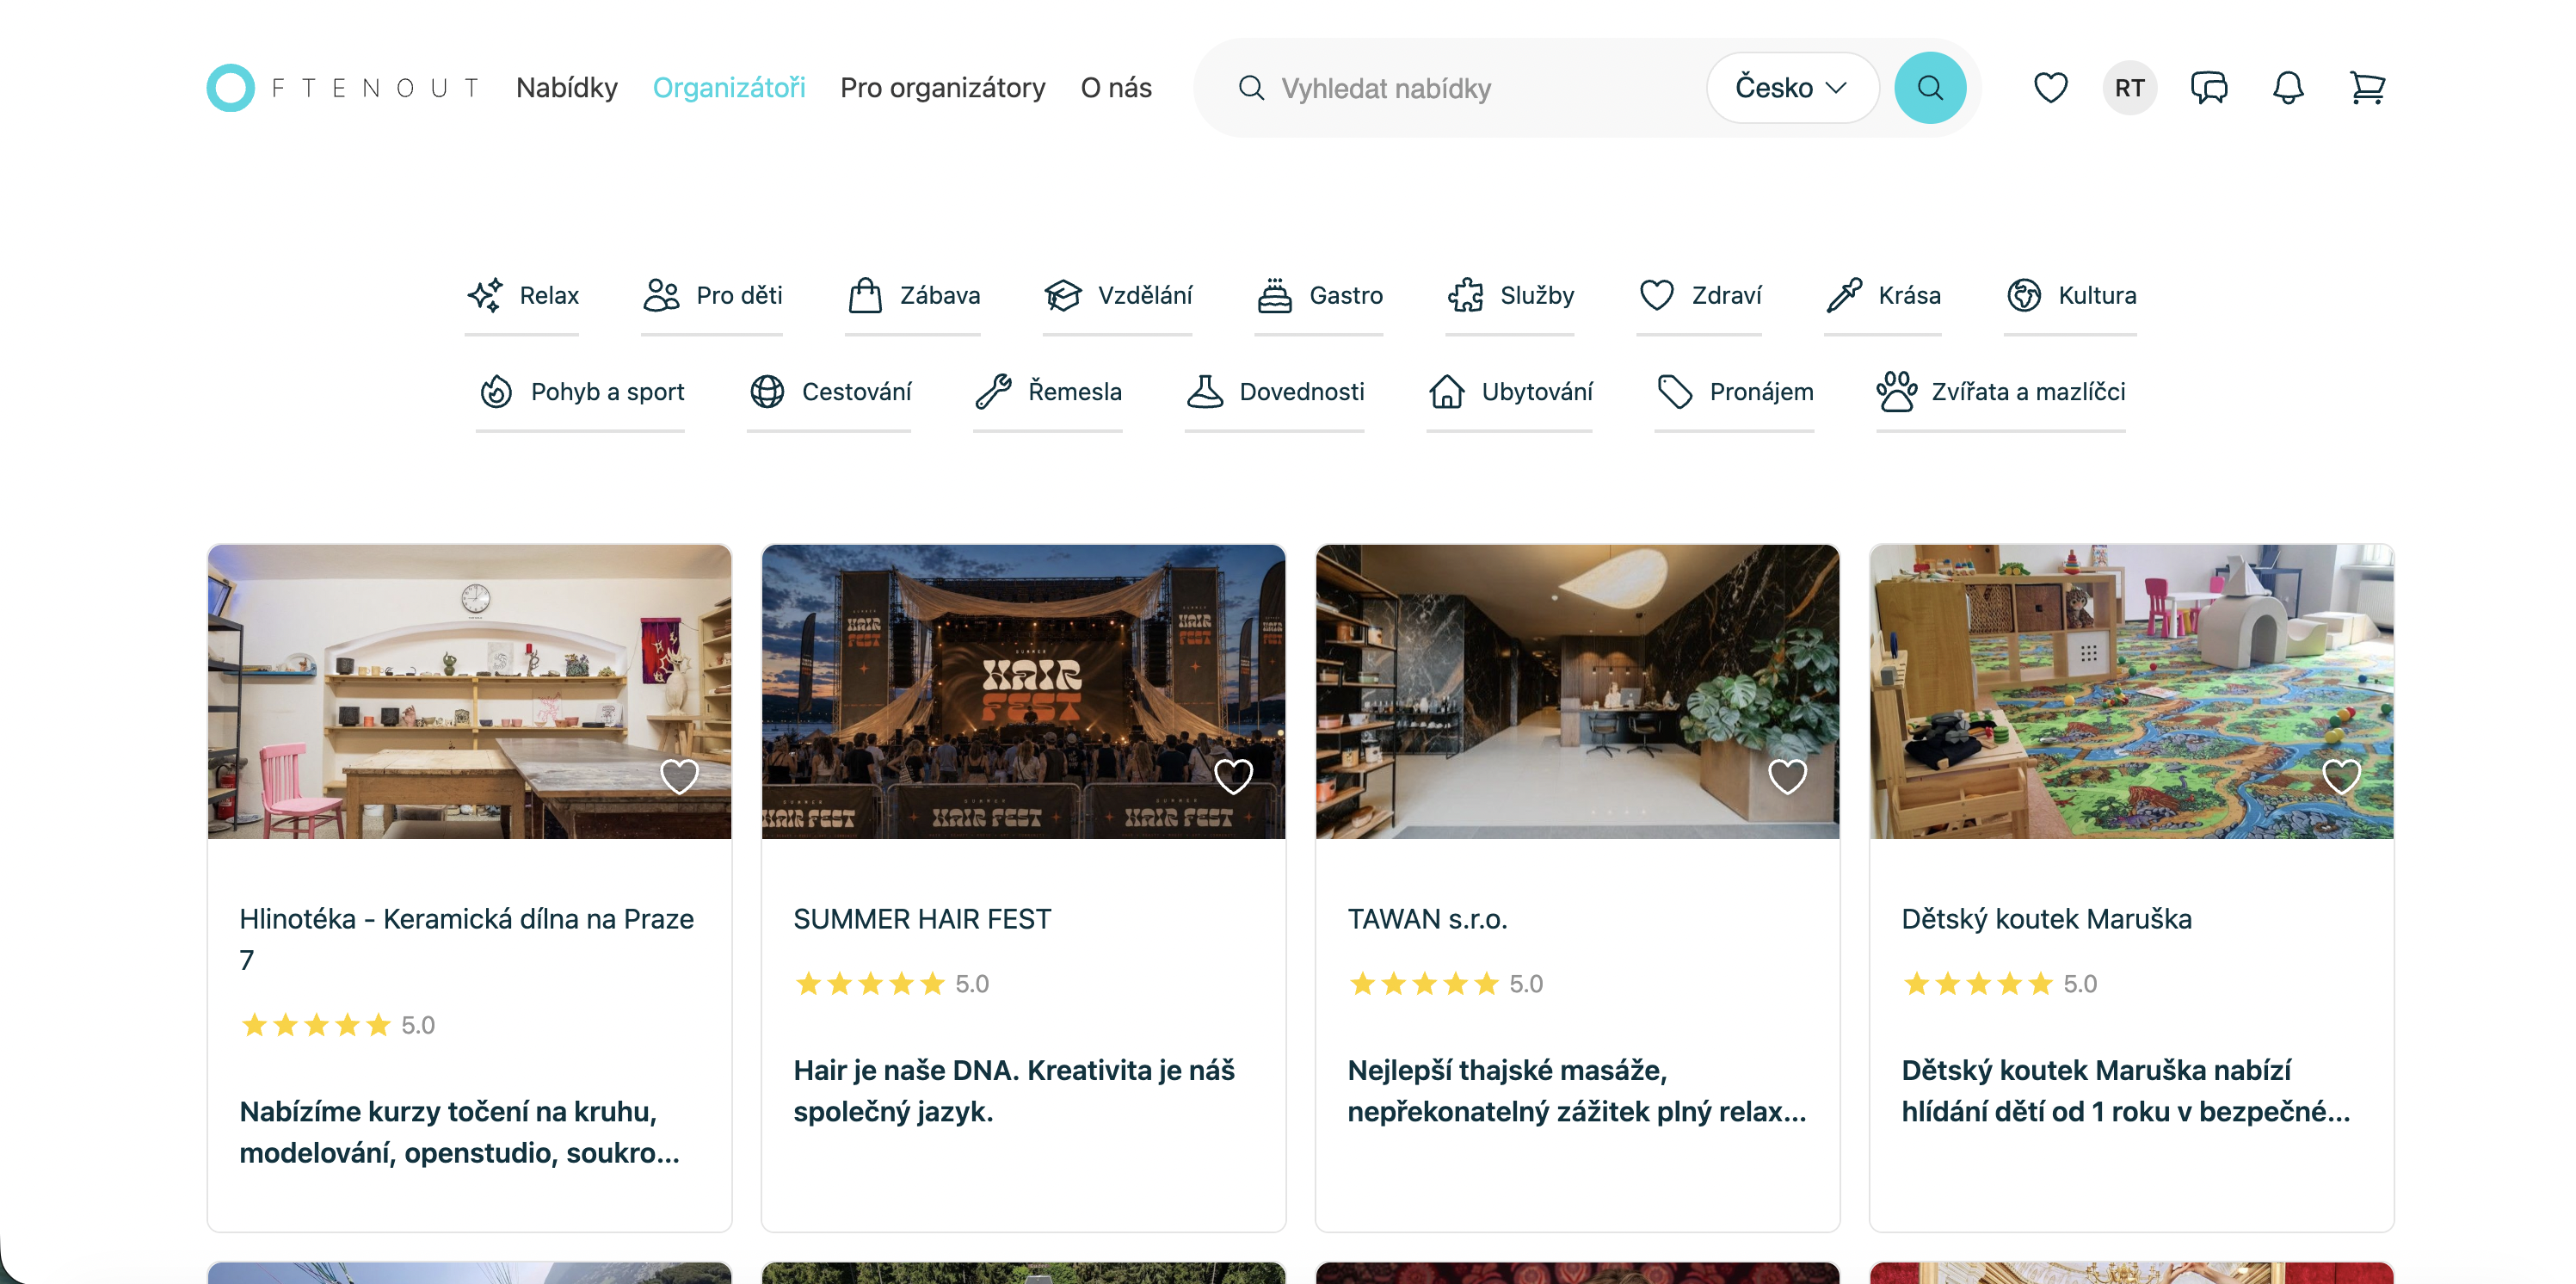Expand the Česko country dropdown

pyautogui.click(x=1791, y=88)
